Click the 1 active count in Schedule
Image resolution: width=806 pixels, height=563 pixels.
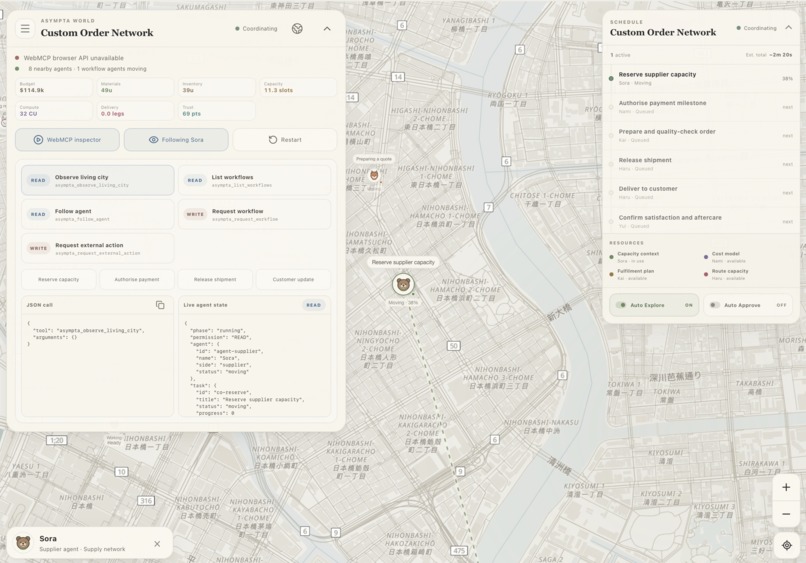[x=620, y=55]
